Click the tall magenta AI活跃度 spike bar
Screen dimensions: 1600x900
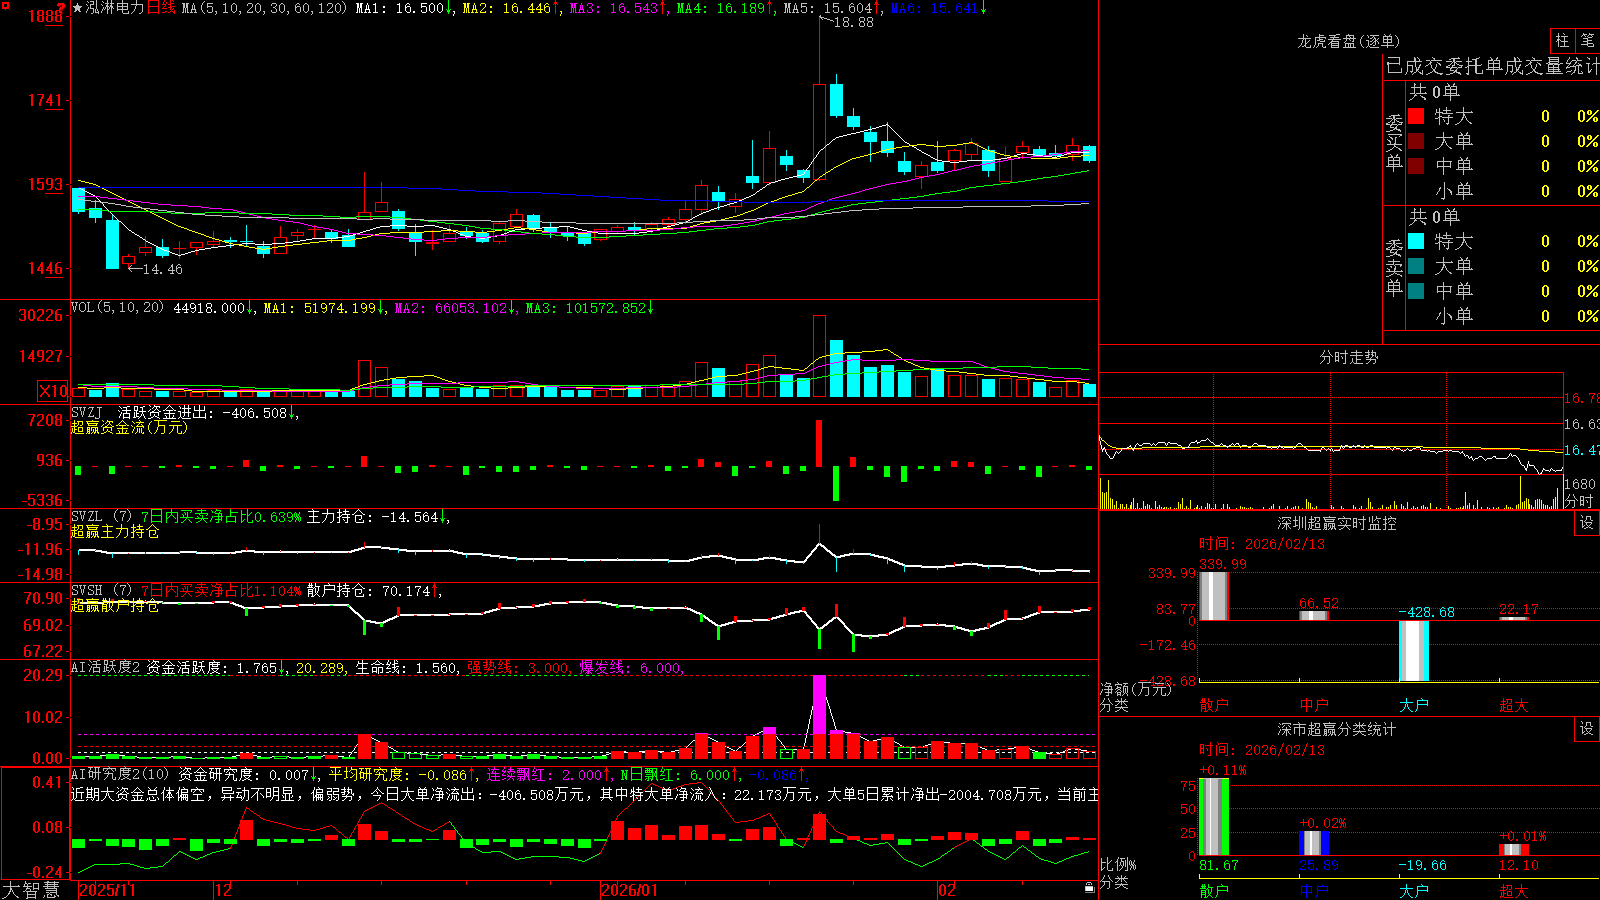pos(820,705)
